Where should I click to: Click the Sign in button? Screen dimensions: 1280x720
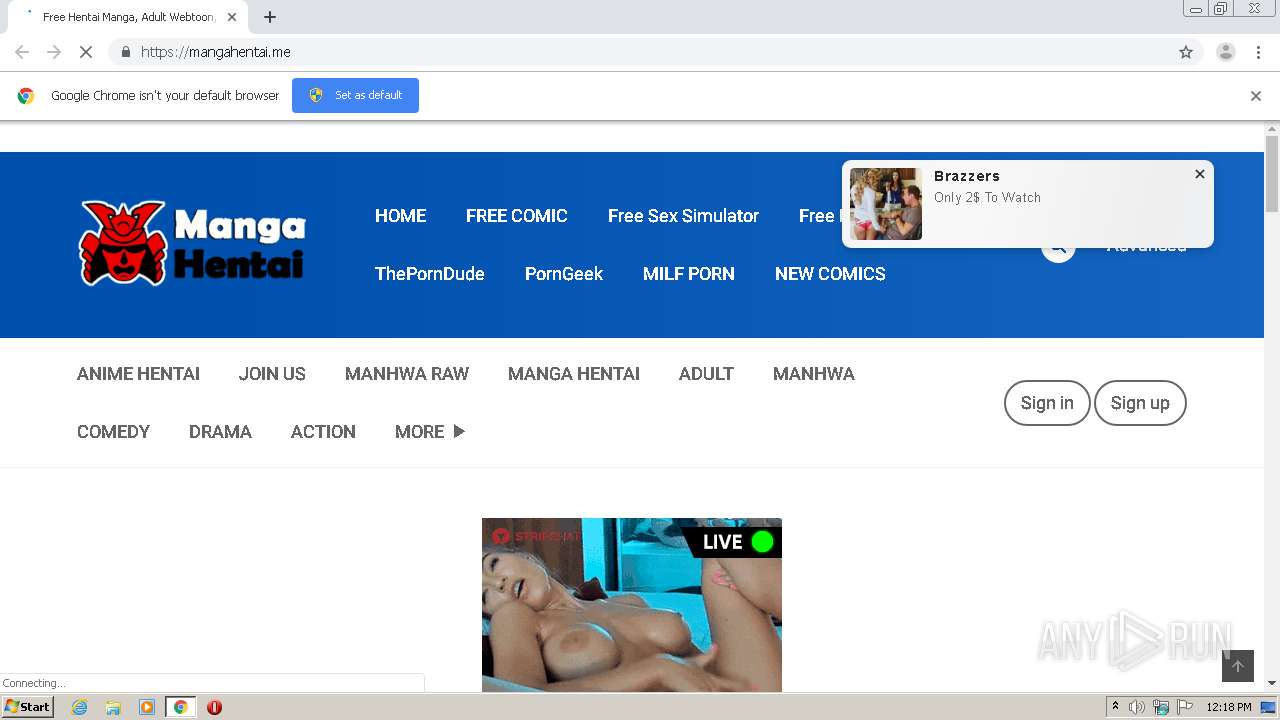(1047, 403)
